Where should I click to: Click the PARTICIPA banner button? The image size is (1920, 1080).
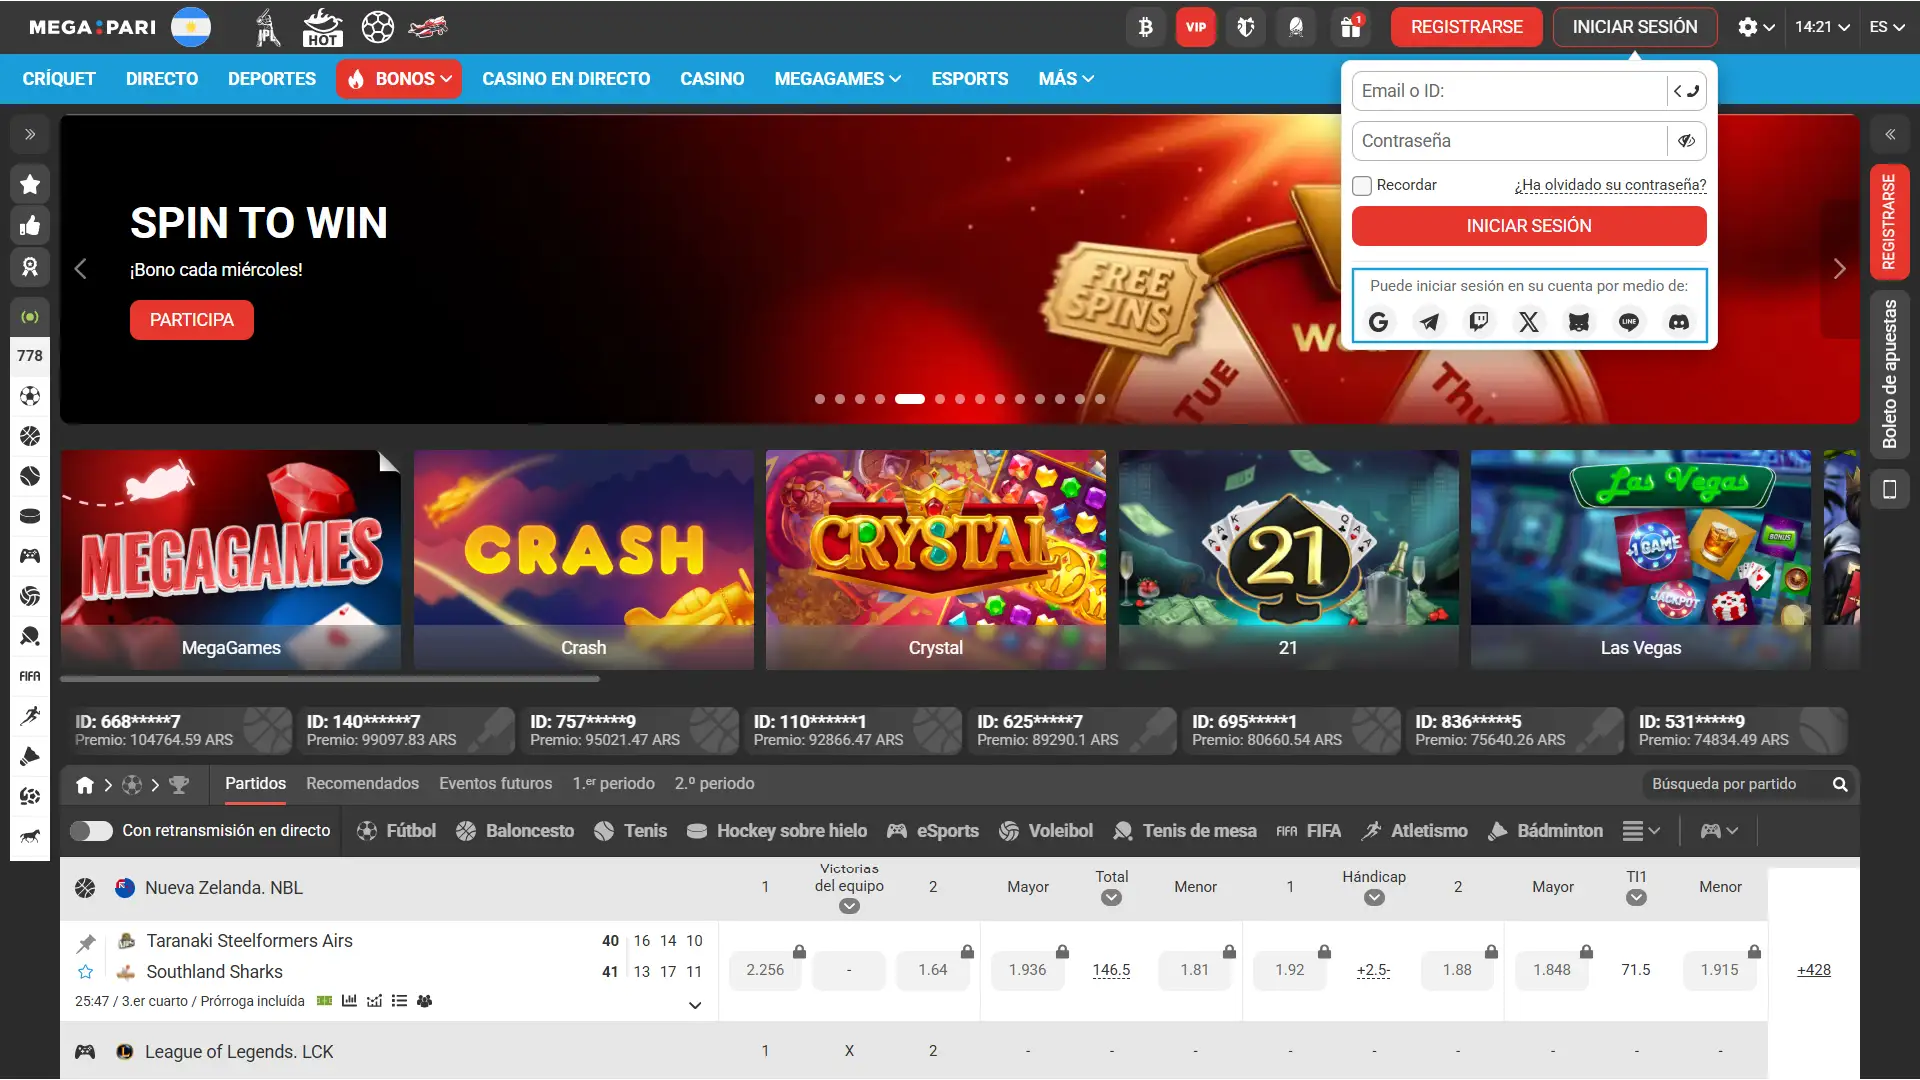[x=192, y=320]
